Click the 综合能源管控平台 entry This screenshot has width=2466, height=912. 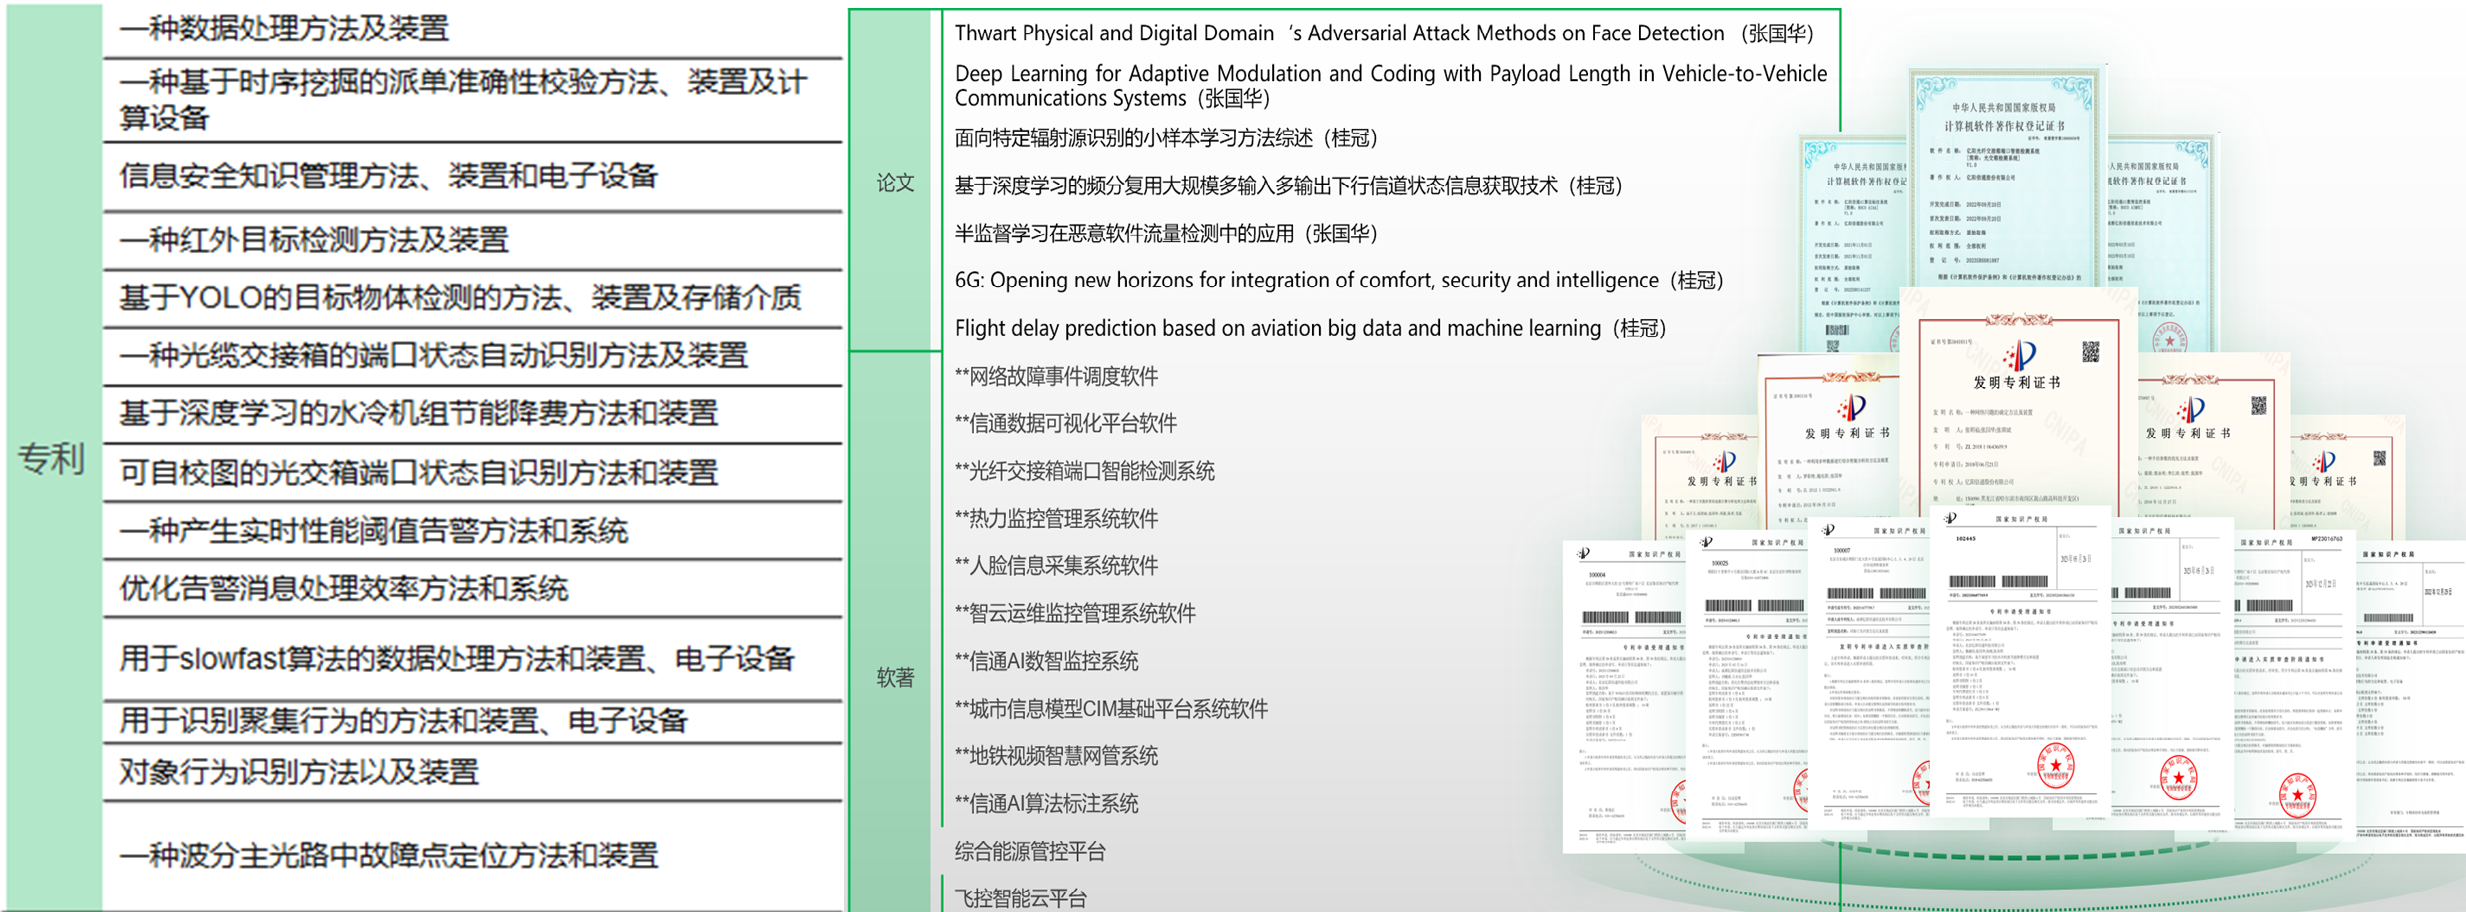1030,851
